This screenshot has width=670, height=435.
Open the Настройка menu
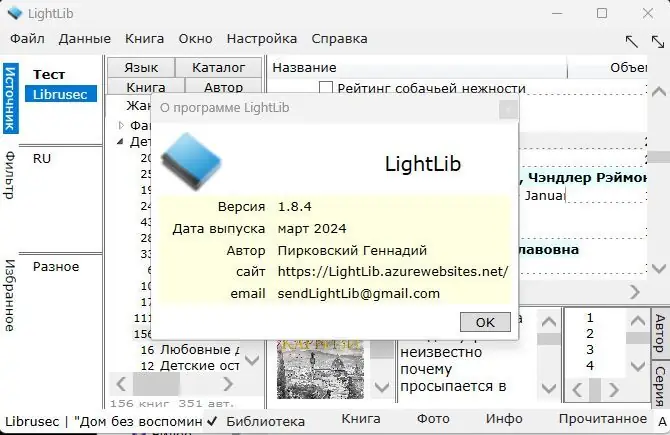pyautogui.click(x=262, y=39)
